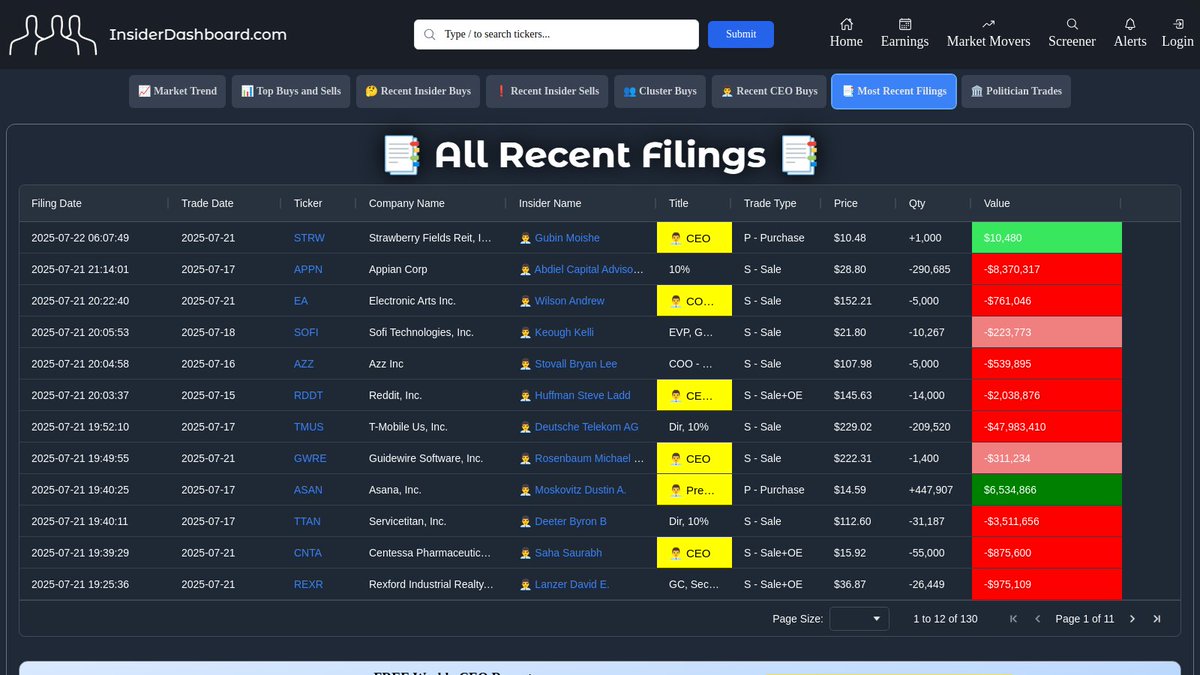
Task: Click the Guidewire Software, Inc. company cell
Action: pos(432,459)
